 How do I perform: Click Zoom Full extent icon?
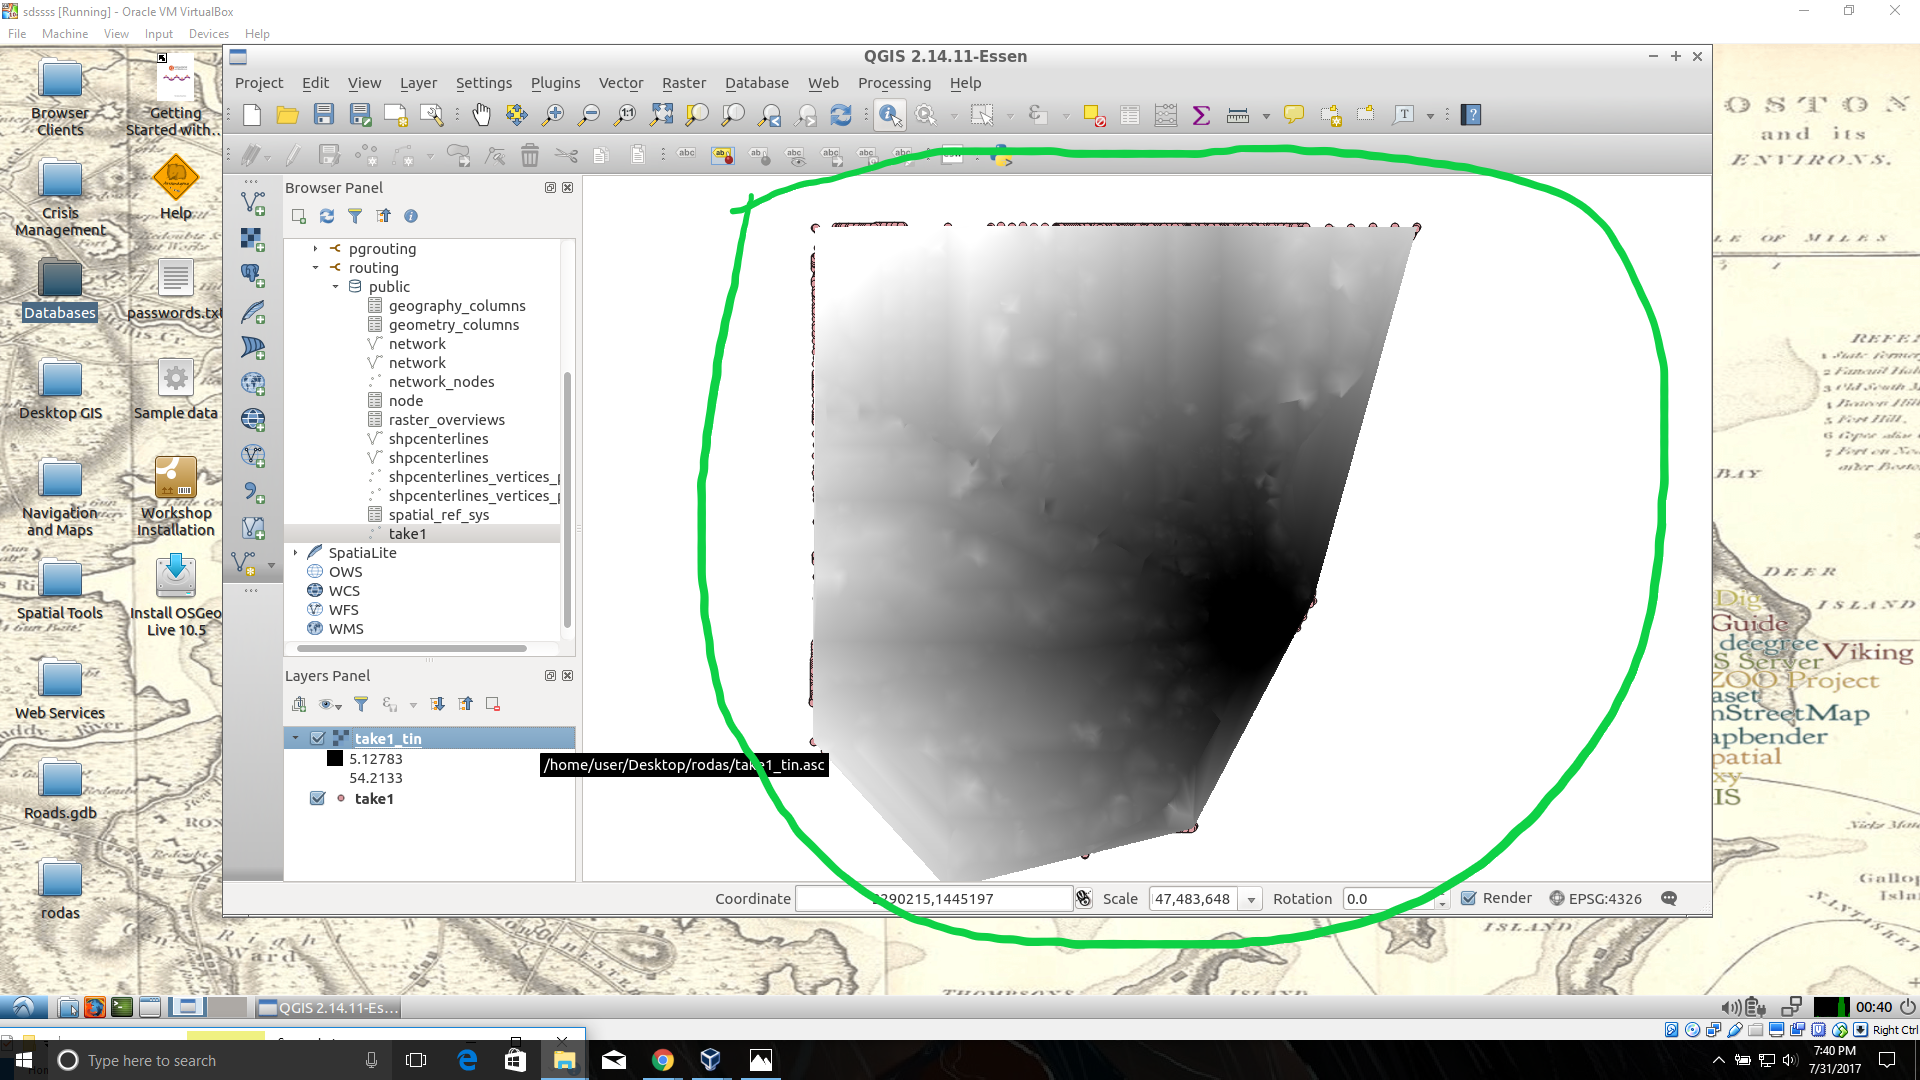(661, 115)
